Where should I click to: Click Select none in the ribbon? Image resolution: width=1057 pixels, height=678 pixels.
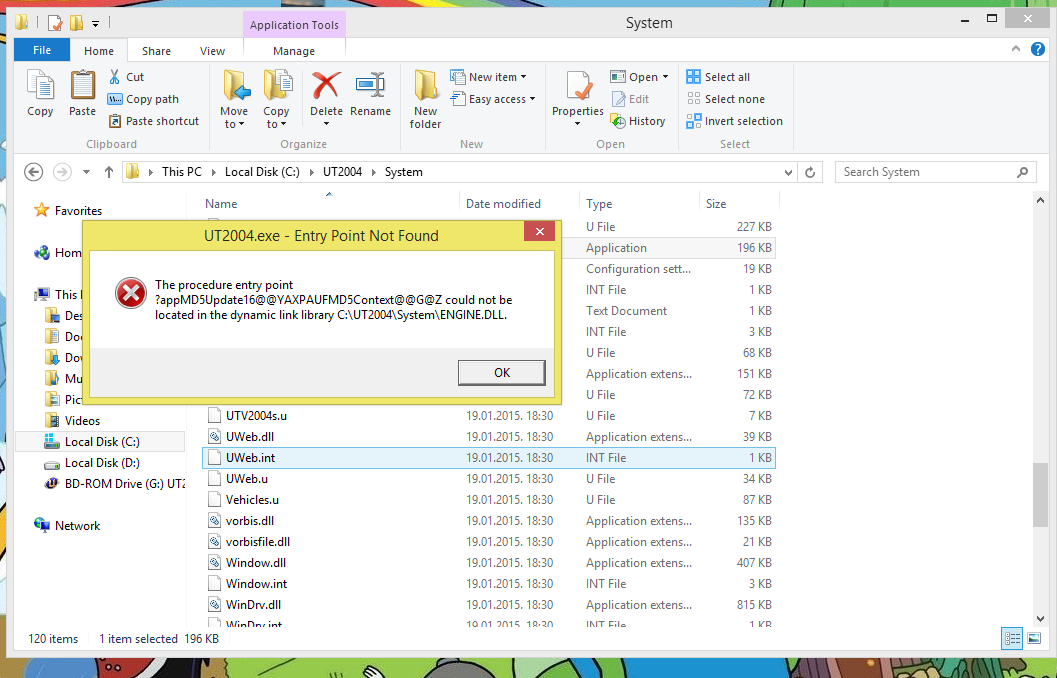point(726,99)
